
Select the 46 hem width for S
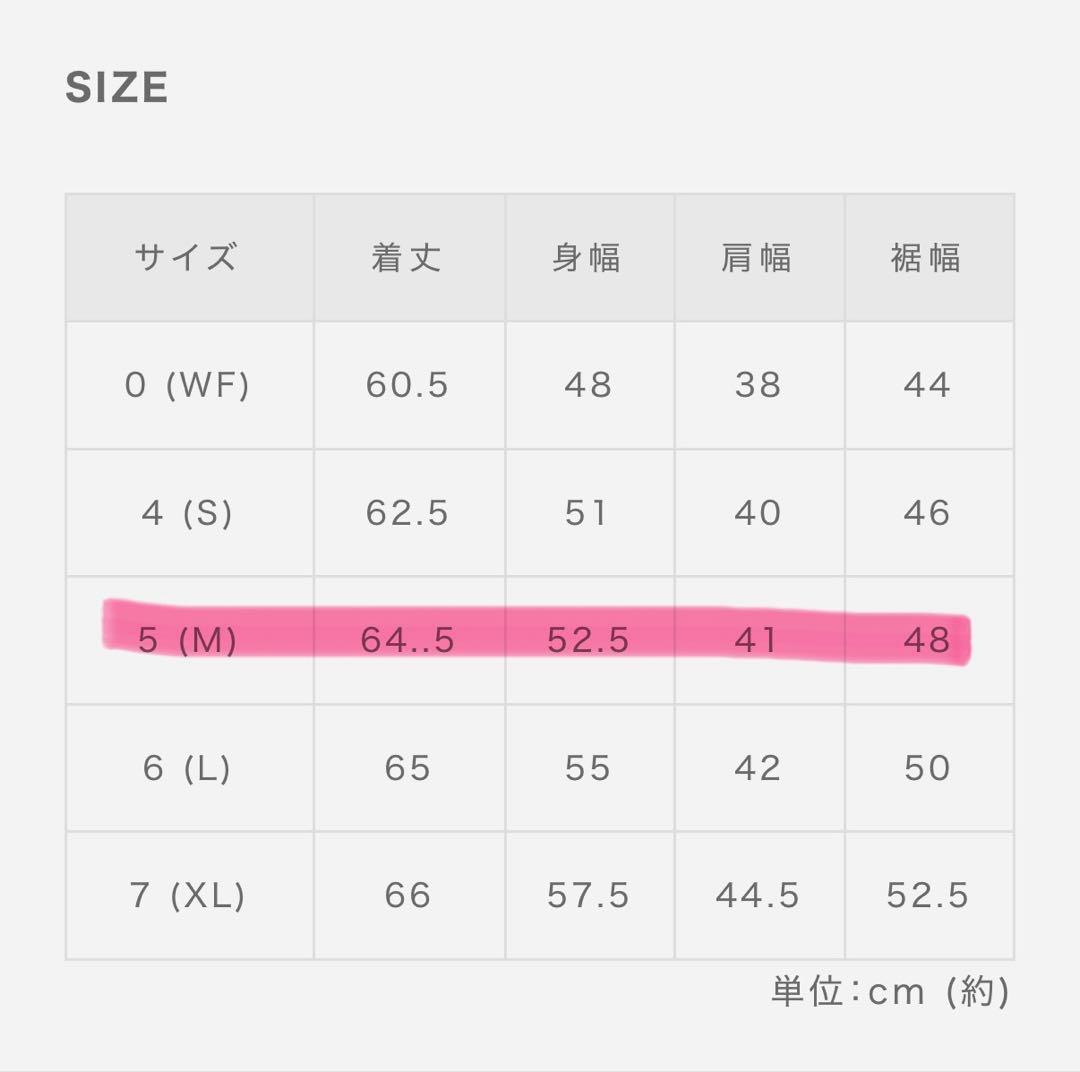(927, 513)
